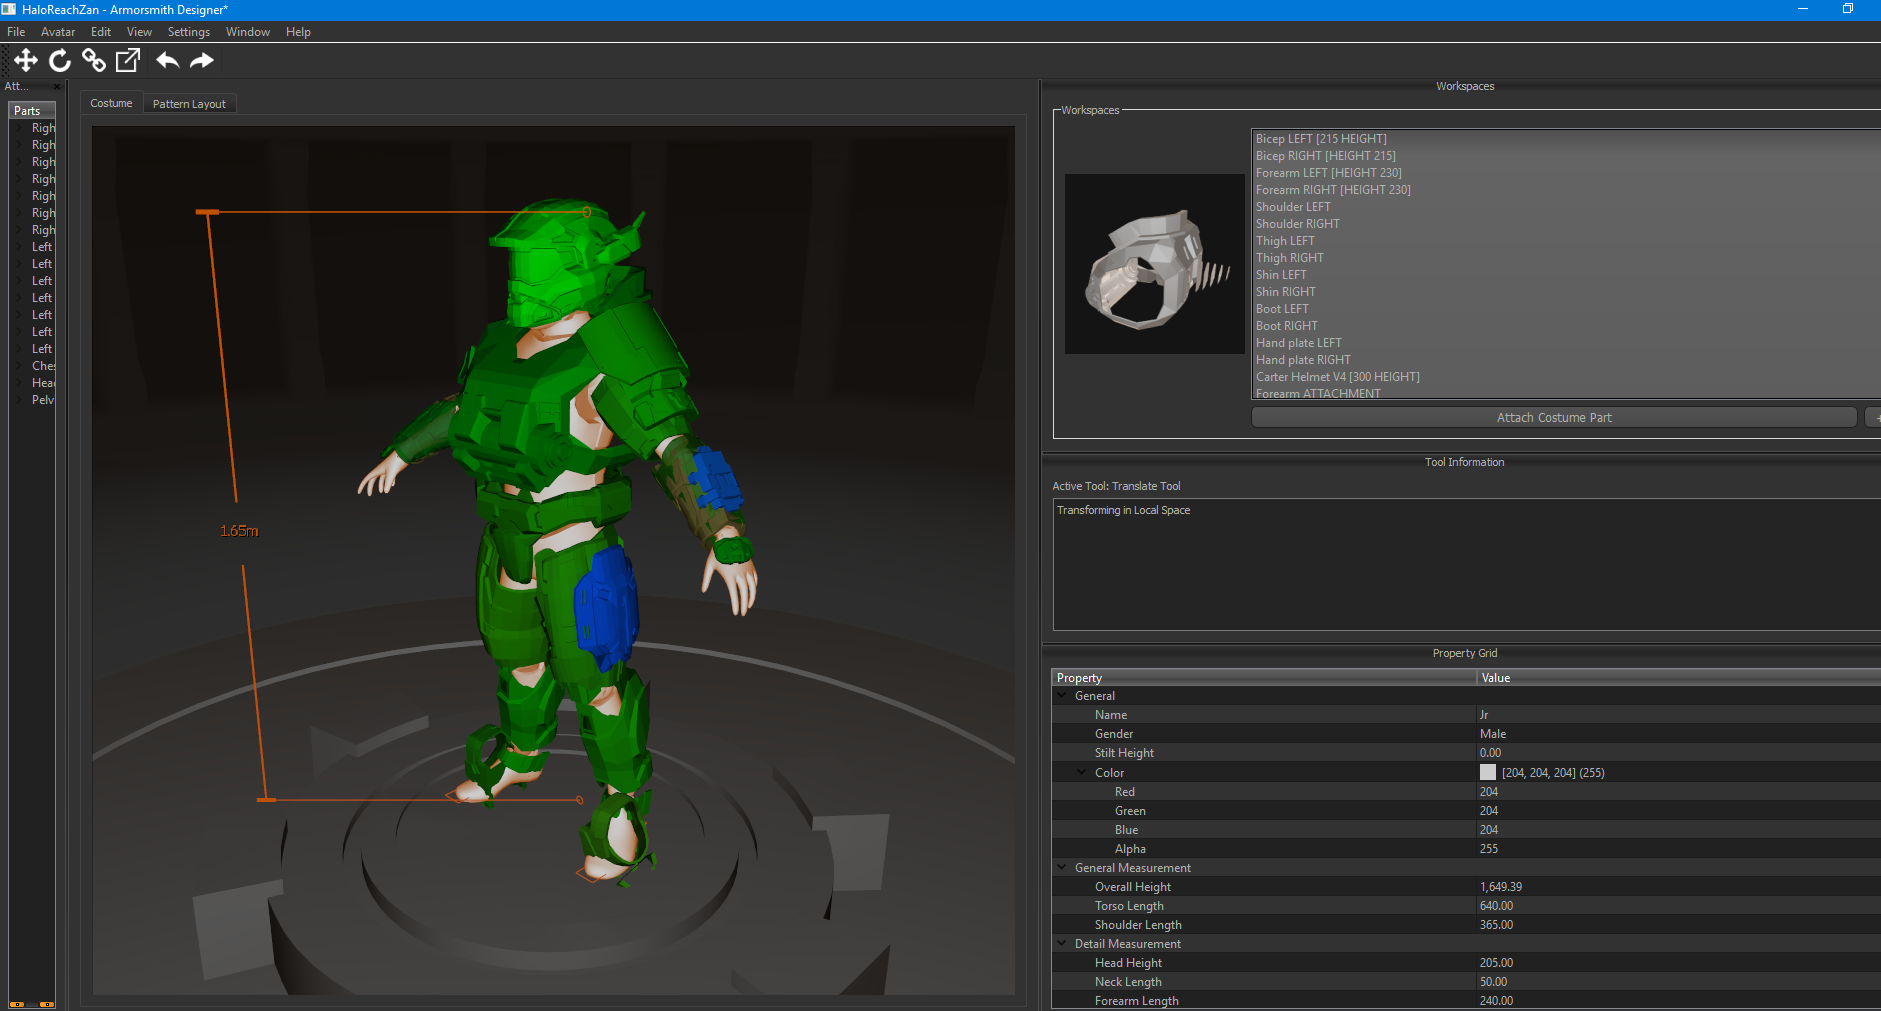
Task: Switch to the Pattern Layout tab
Action: [x=189, y=104]
